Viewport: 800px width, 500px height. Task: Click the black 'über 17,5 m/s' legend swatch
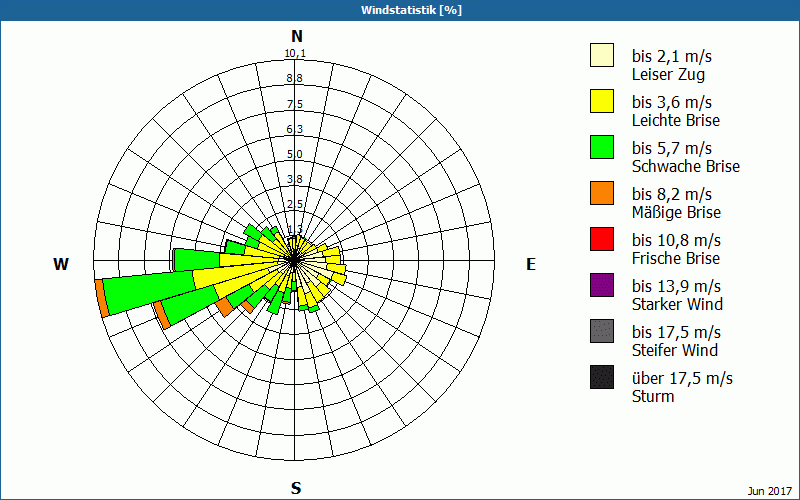coord(602,377)
